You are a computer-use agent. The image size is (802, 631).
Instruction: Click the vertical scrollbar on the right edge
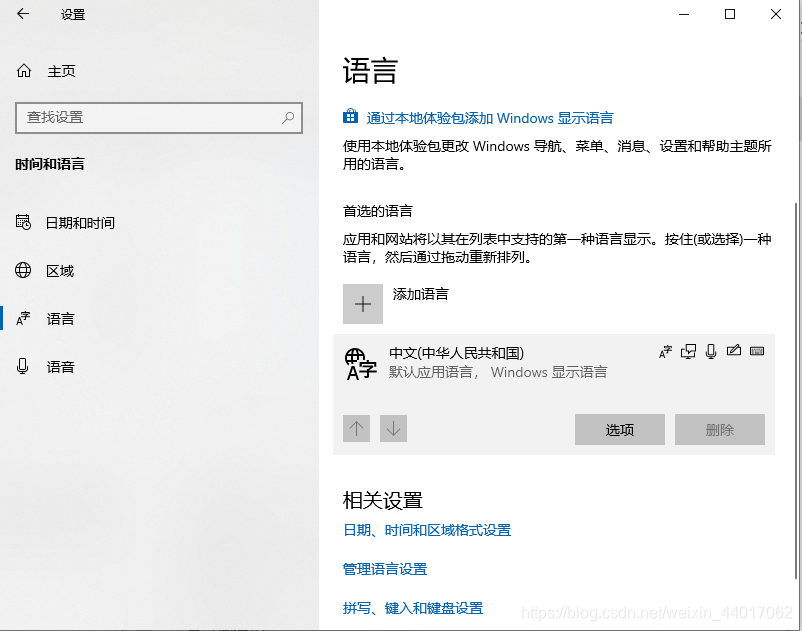[795, 391]
